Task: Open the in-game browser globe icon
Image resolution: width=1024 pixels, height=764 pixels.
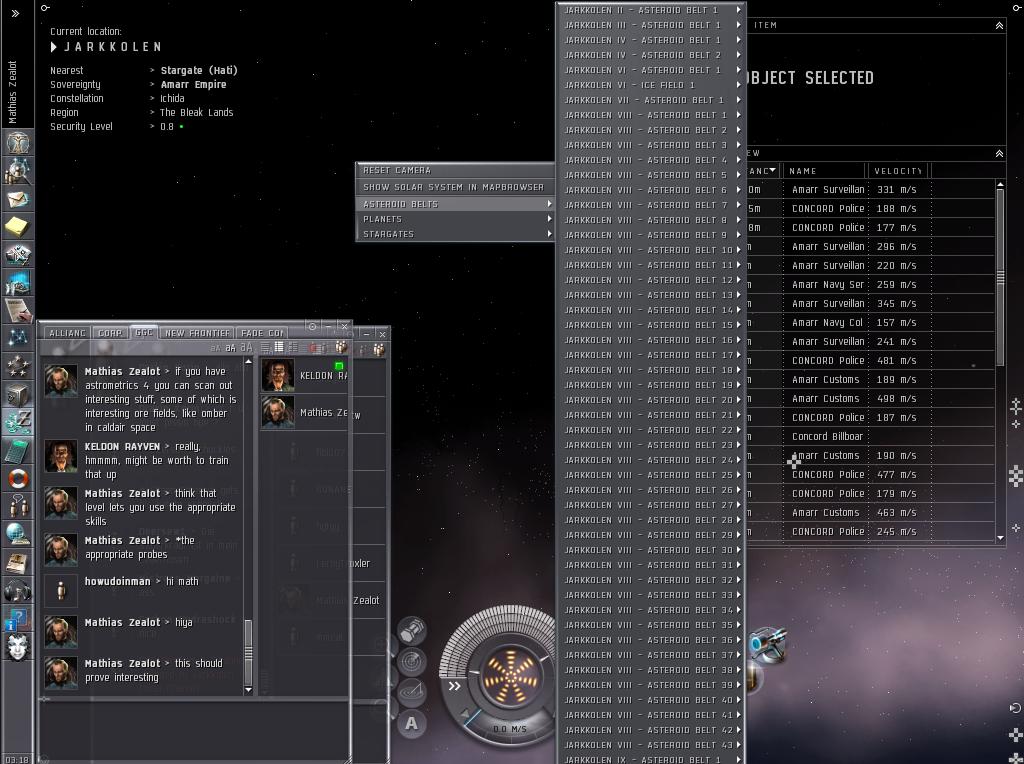Action: point(18,534)
